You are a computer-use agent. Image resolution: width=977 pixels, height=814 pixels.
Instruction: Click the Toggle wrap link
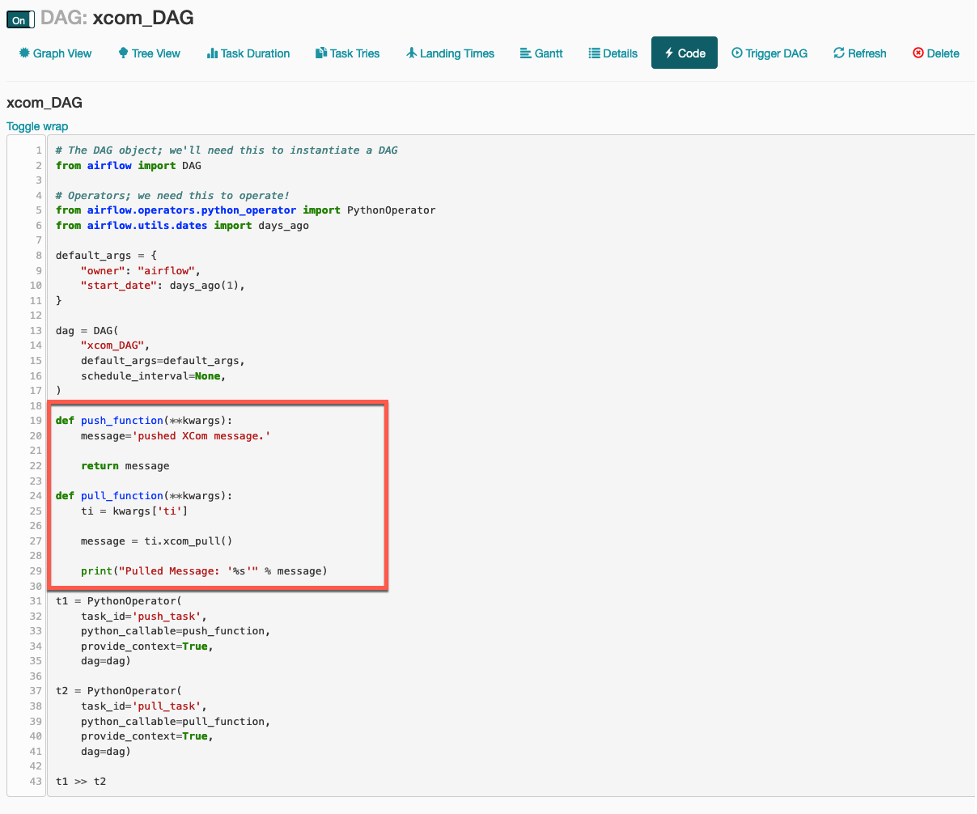[37, 126]
